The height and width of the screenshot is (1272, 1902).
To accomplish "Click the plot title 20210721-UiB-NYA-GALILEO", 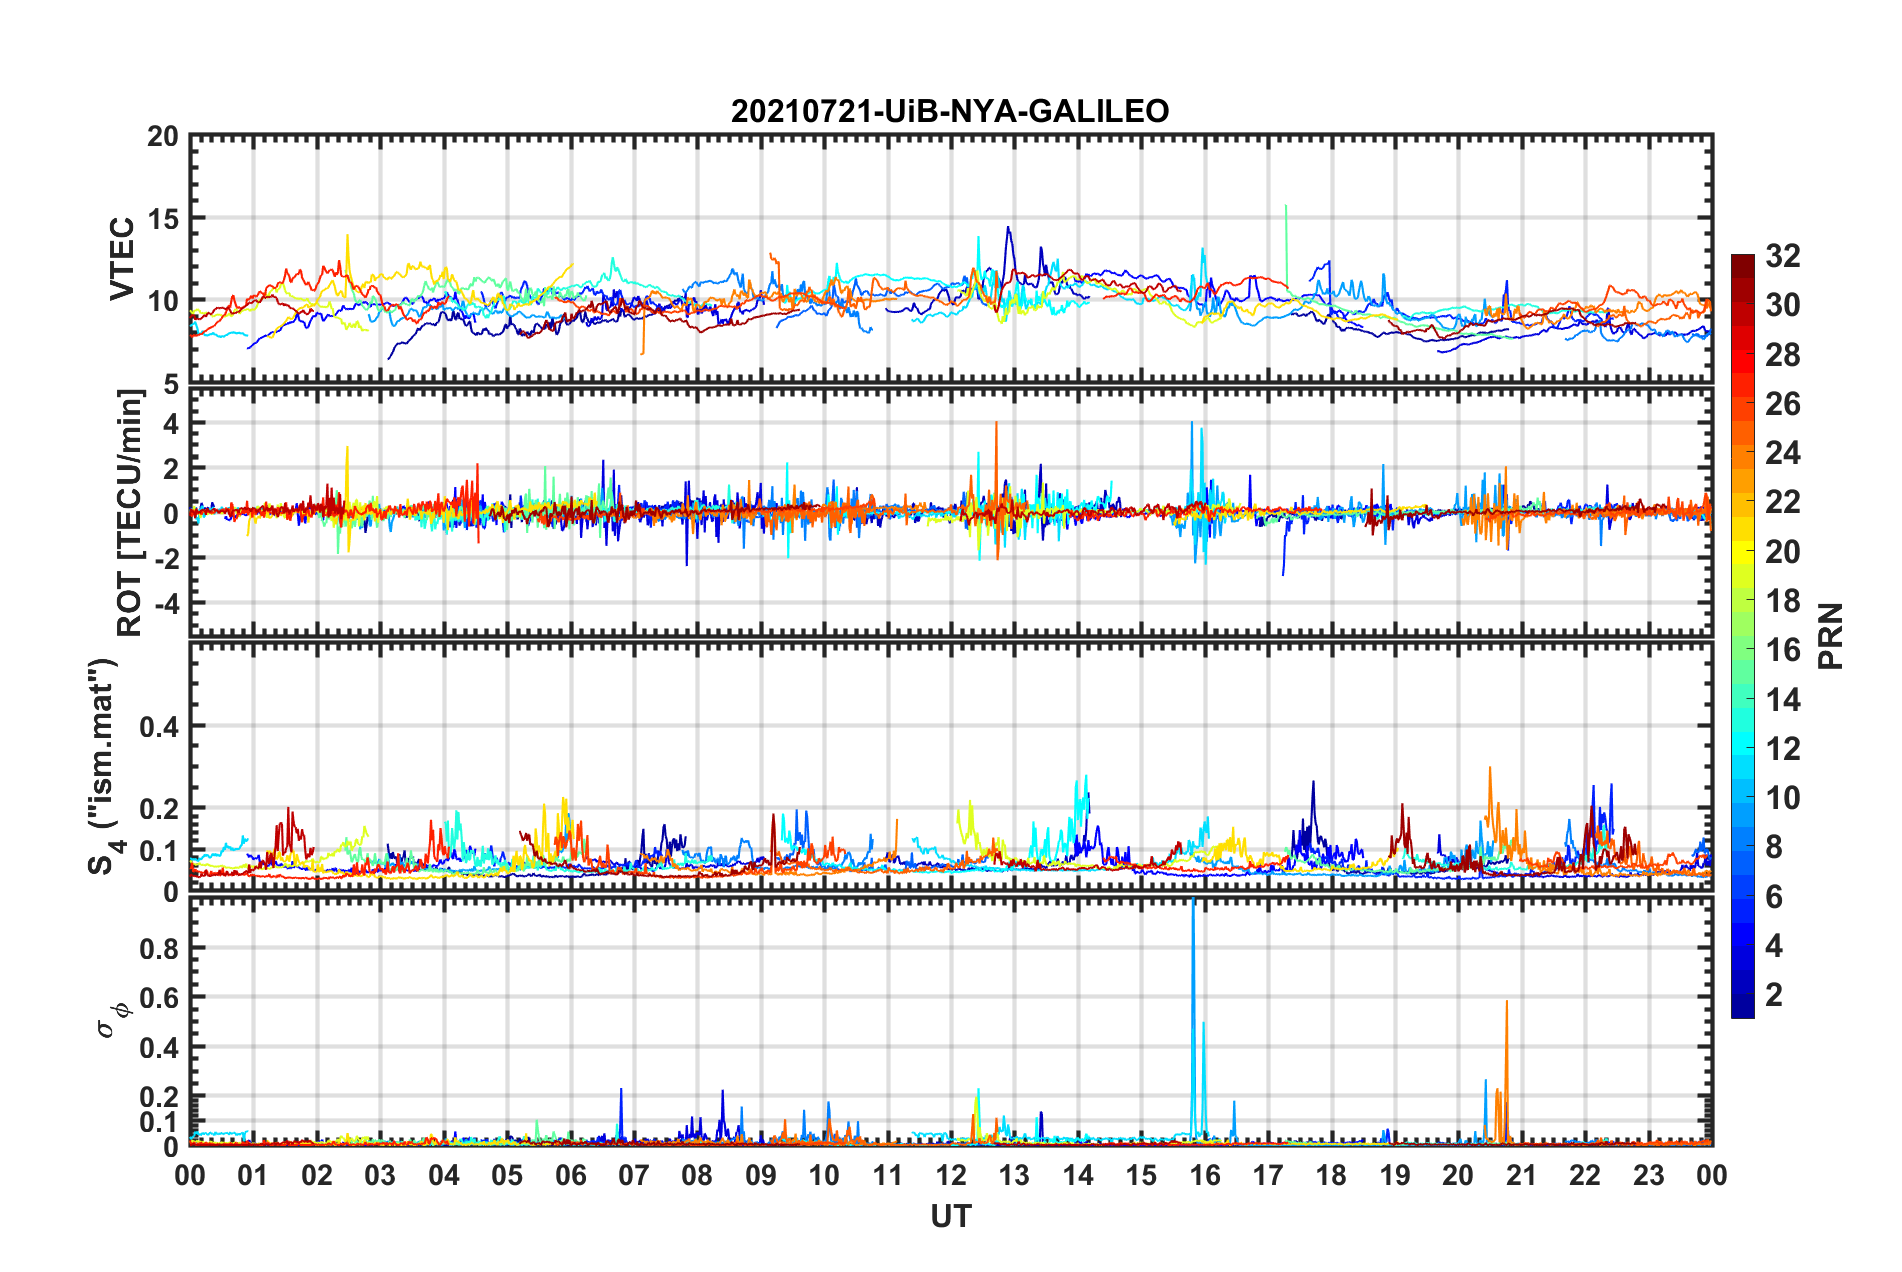I will [950, 111].
